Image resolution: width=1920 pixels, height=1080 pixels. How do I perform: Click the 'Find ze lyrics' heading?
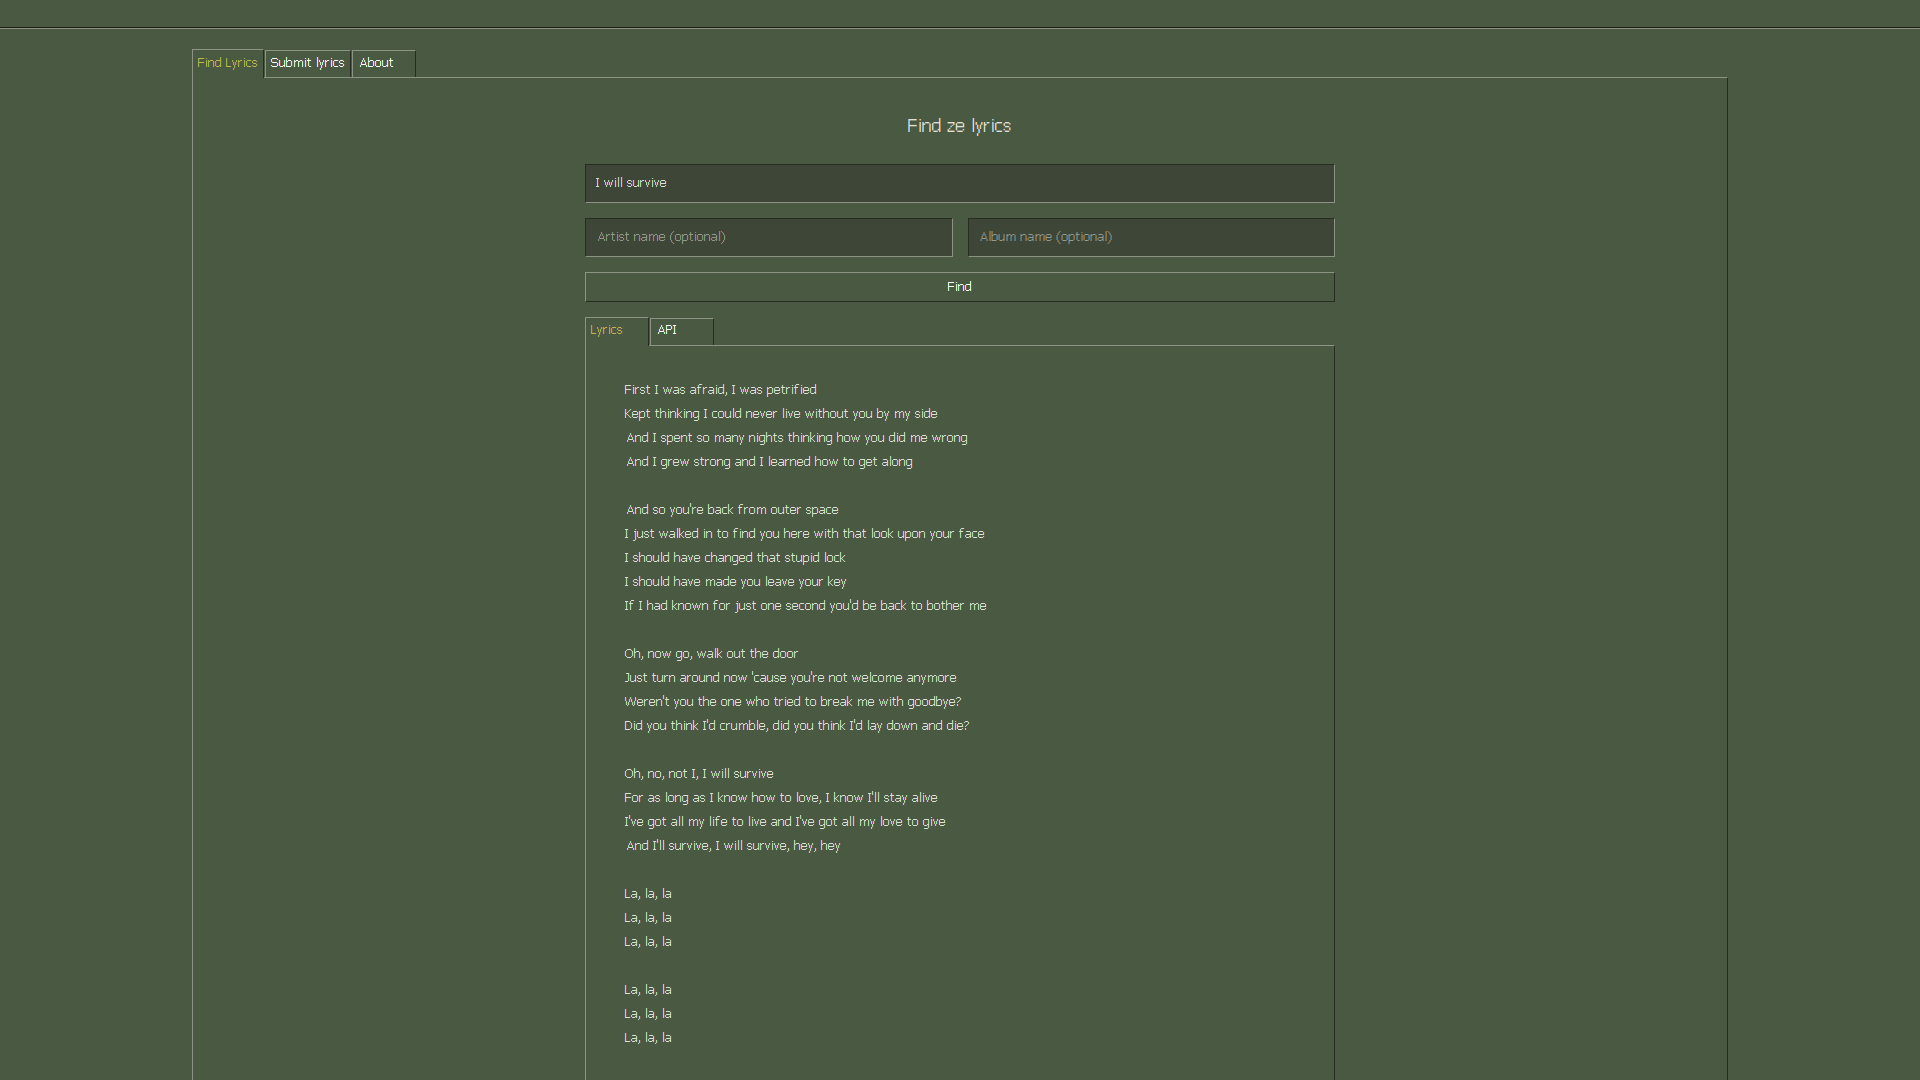958,126
